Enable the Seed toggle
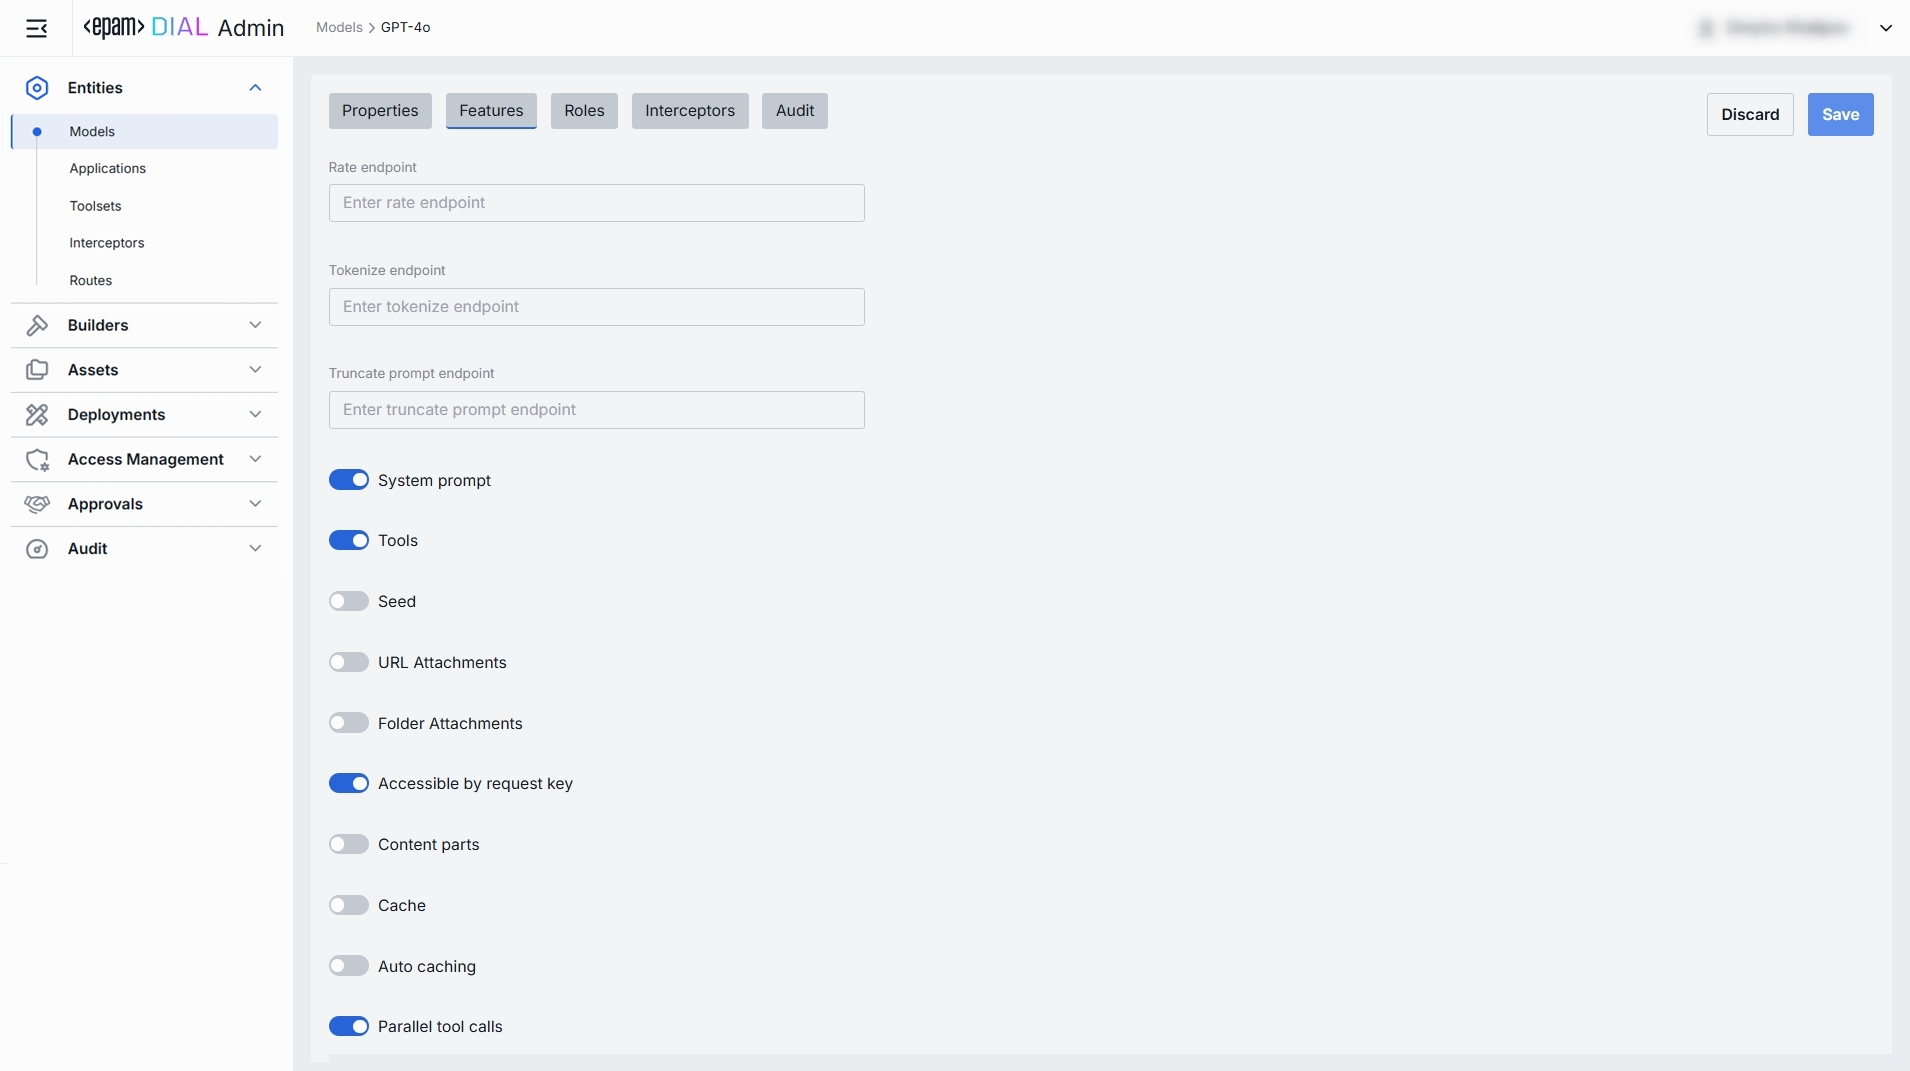 349,601
